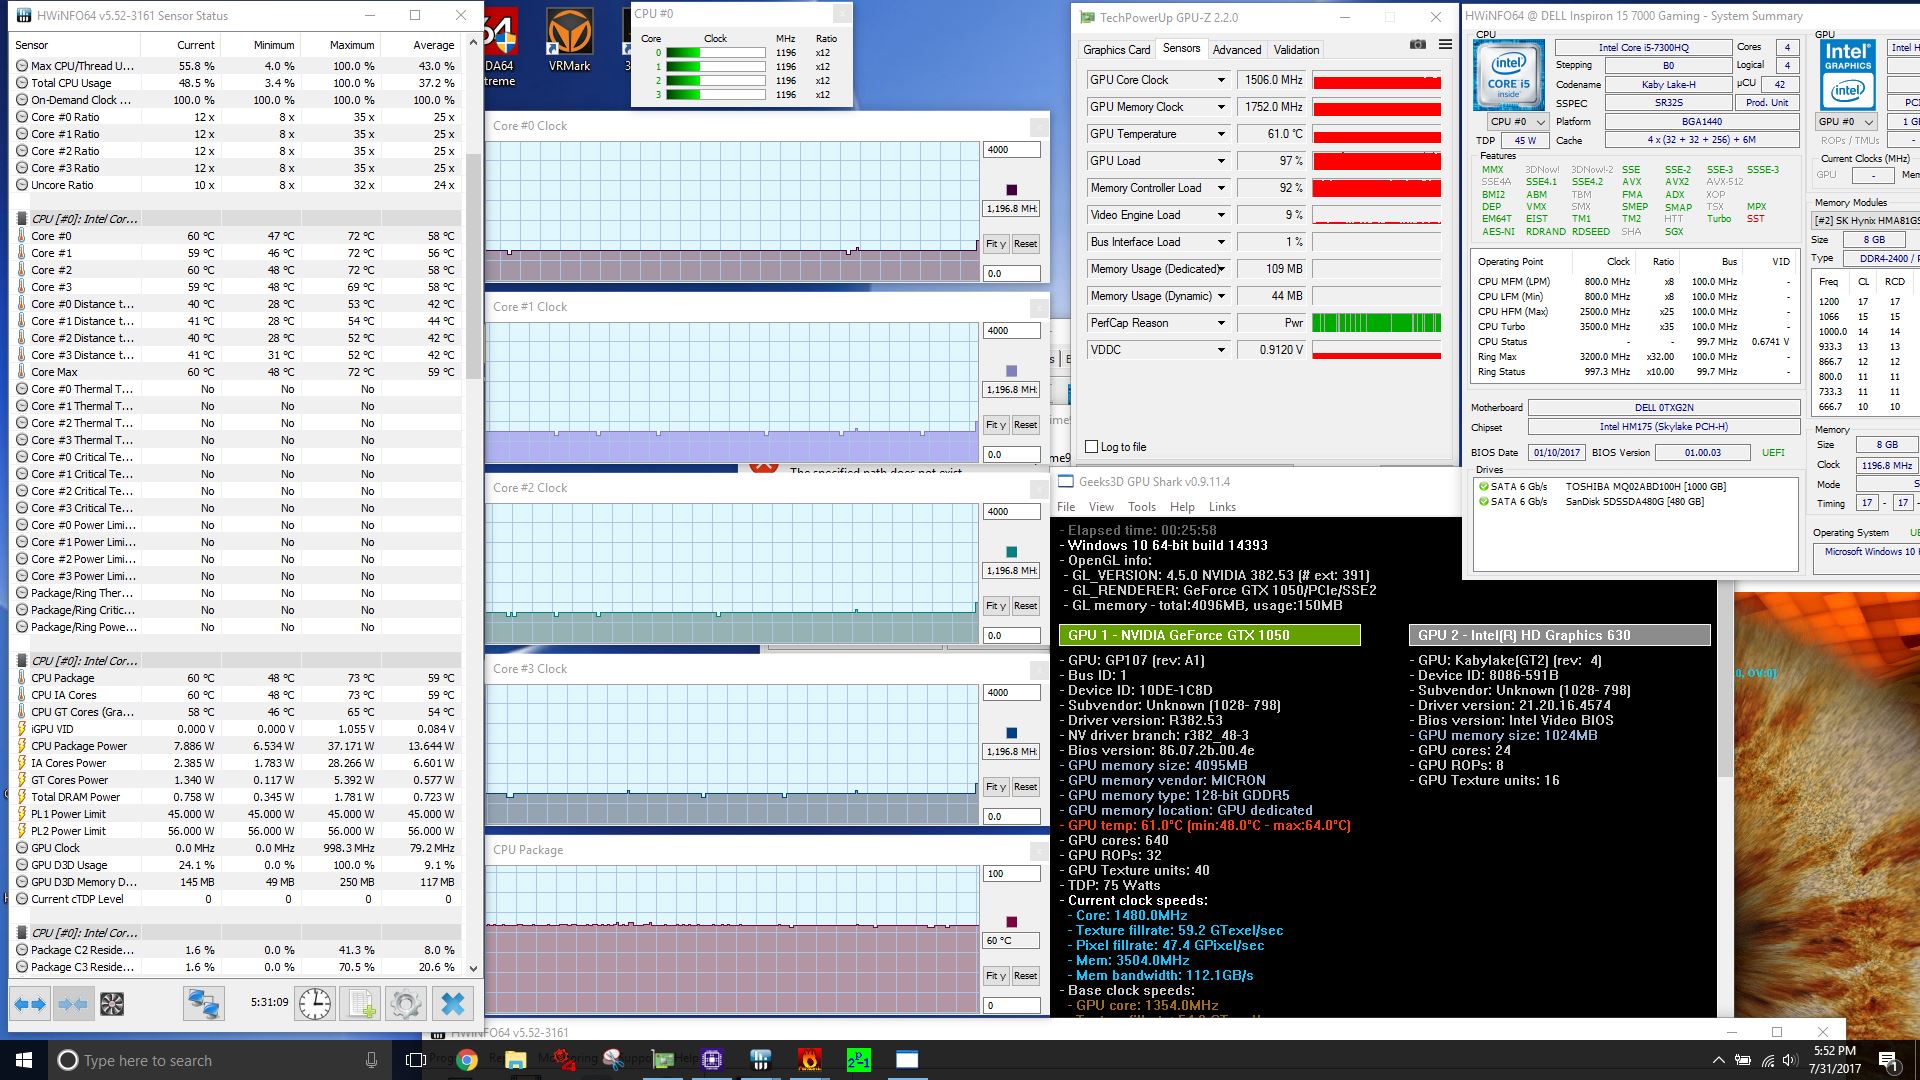Click Core #2 Clock teal color swatch
The width and height of the screenshot is (1920, 1080).
(1011, 552)
